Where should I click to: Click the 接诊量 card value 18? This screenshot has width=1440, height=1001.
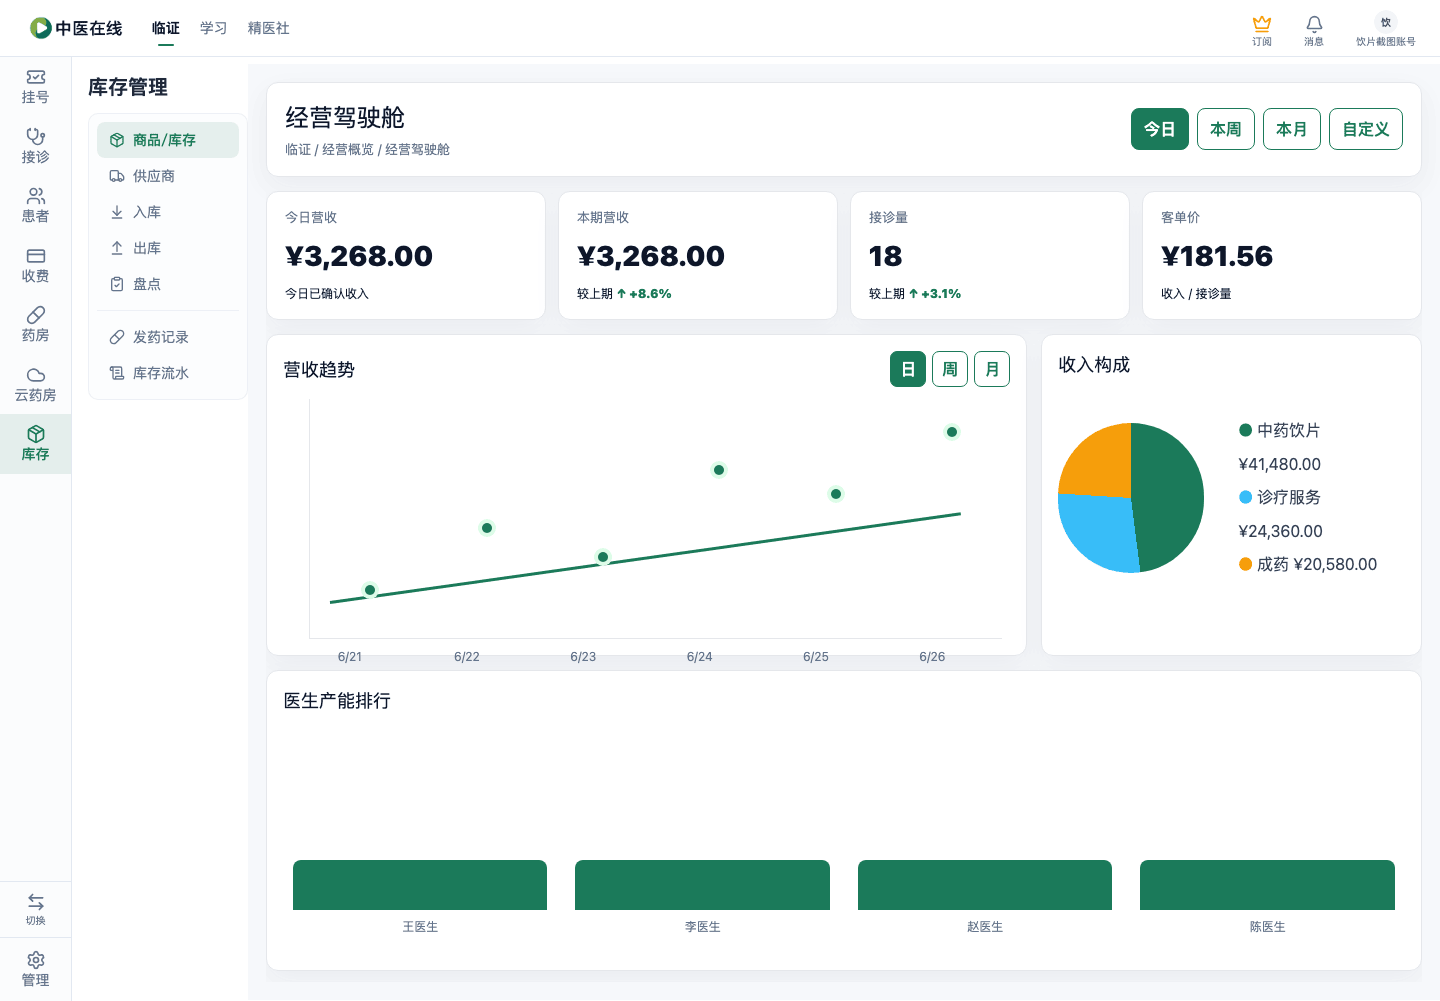886,256
